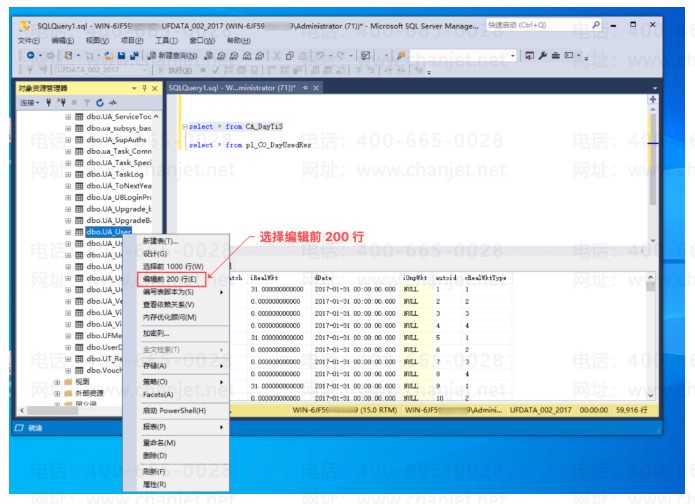The image size is (695, 504).
Task: Click the Connect Object Explorer plug icon
Action: tap(48, 103)
